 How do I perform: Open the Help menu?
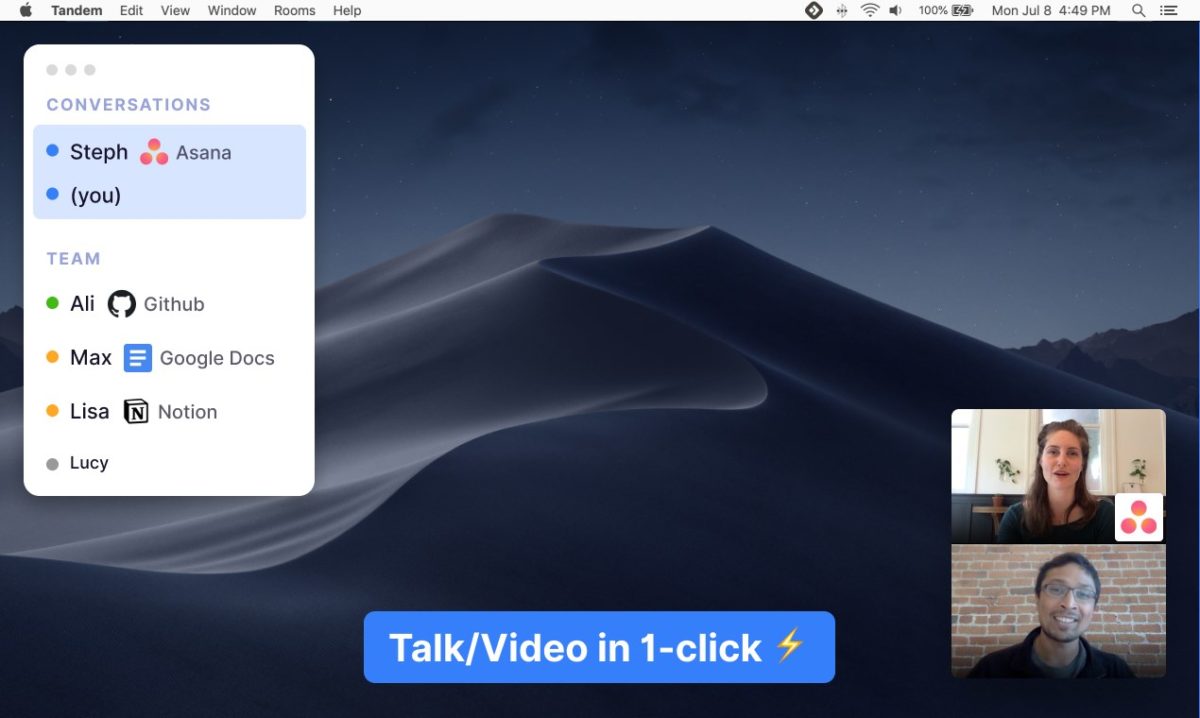pos(347,10)
